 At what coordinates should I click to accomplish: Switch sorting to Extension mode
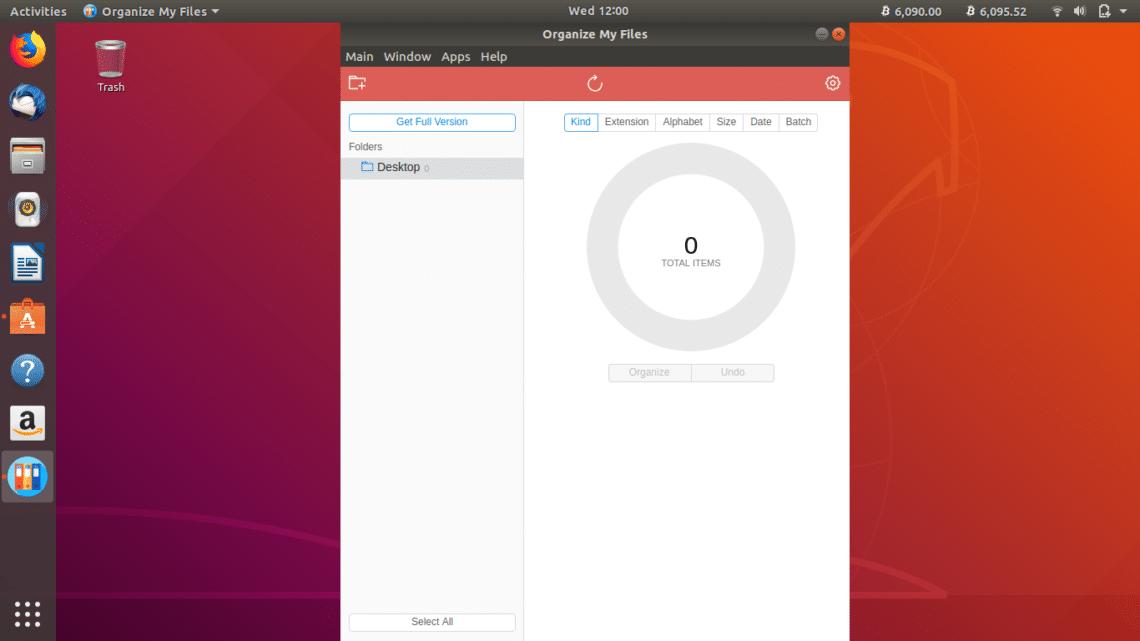[x=627, y=121]
